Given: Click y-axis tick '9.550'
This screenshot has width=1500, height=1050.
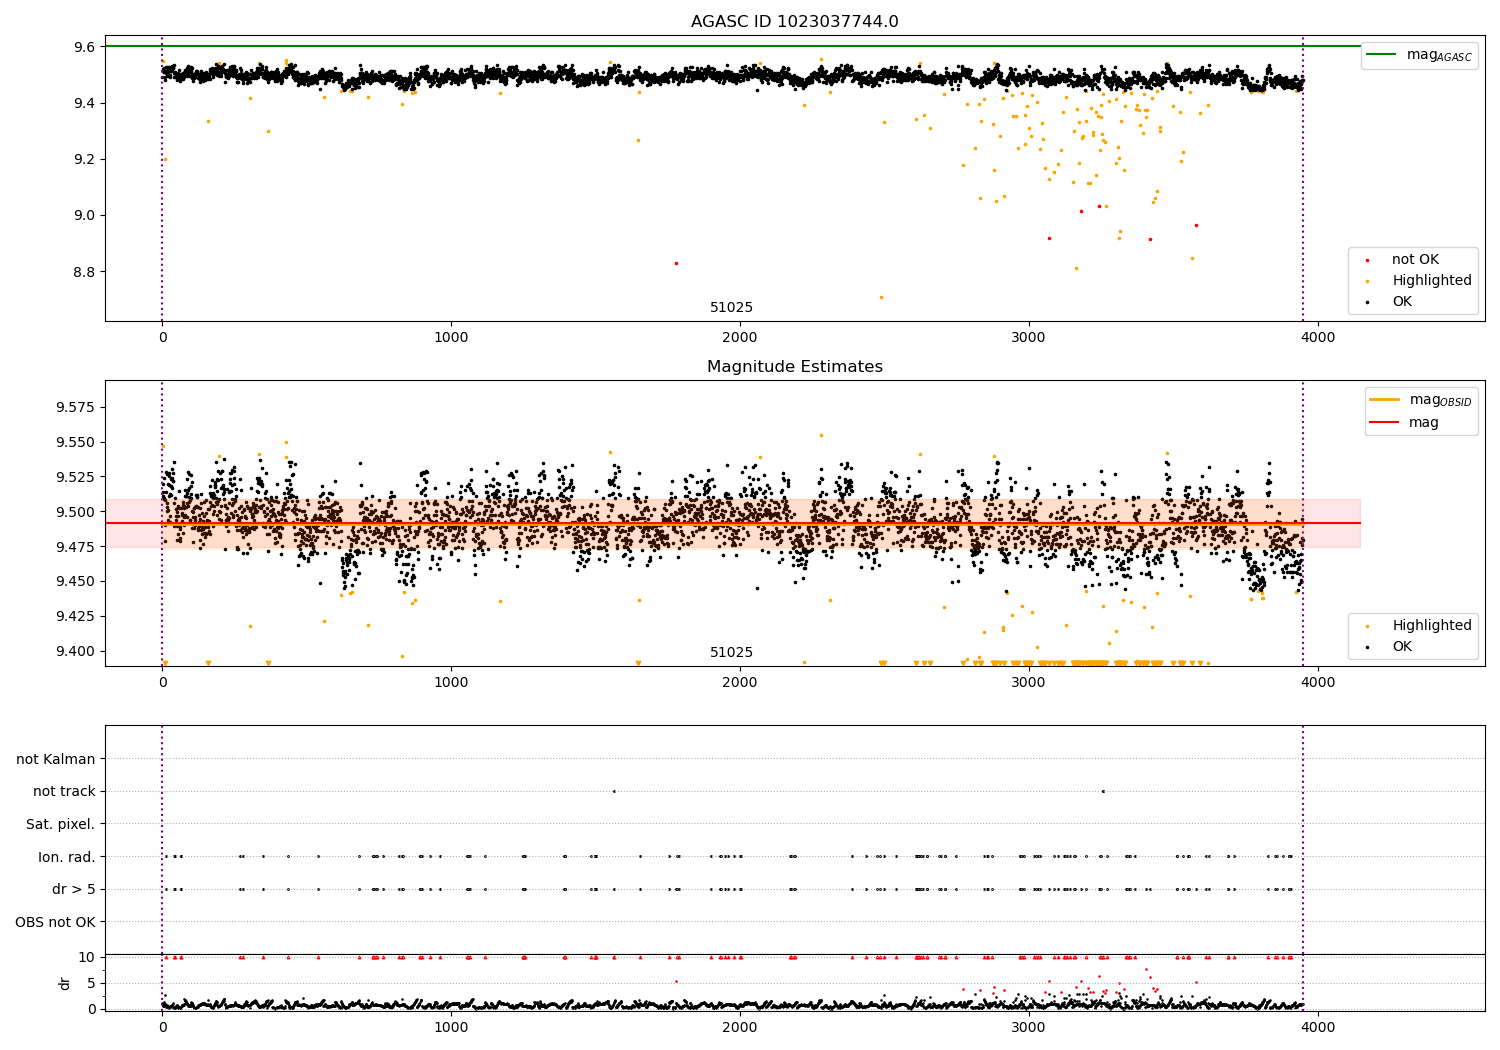Looking at the screenshot, I should [x=74, y=442].
